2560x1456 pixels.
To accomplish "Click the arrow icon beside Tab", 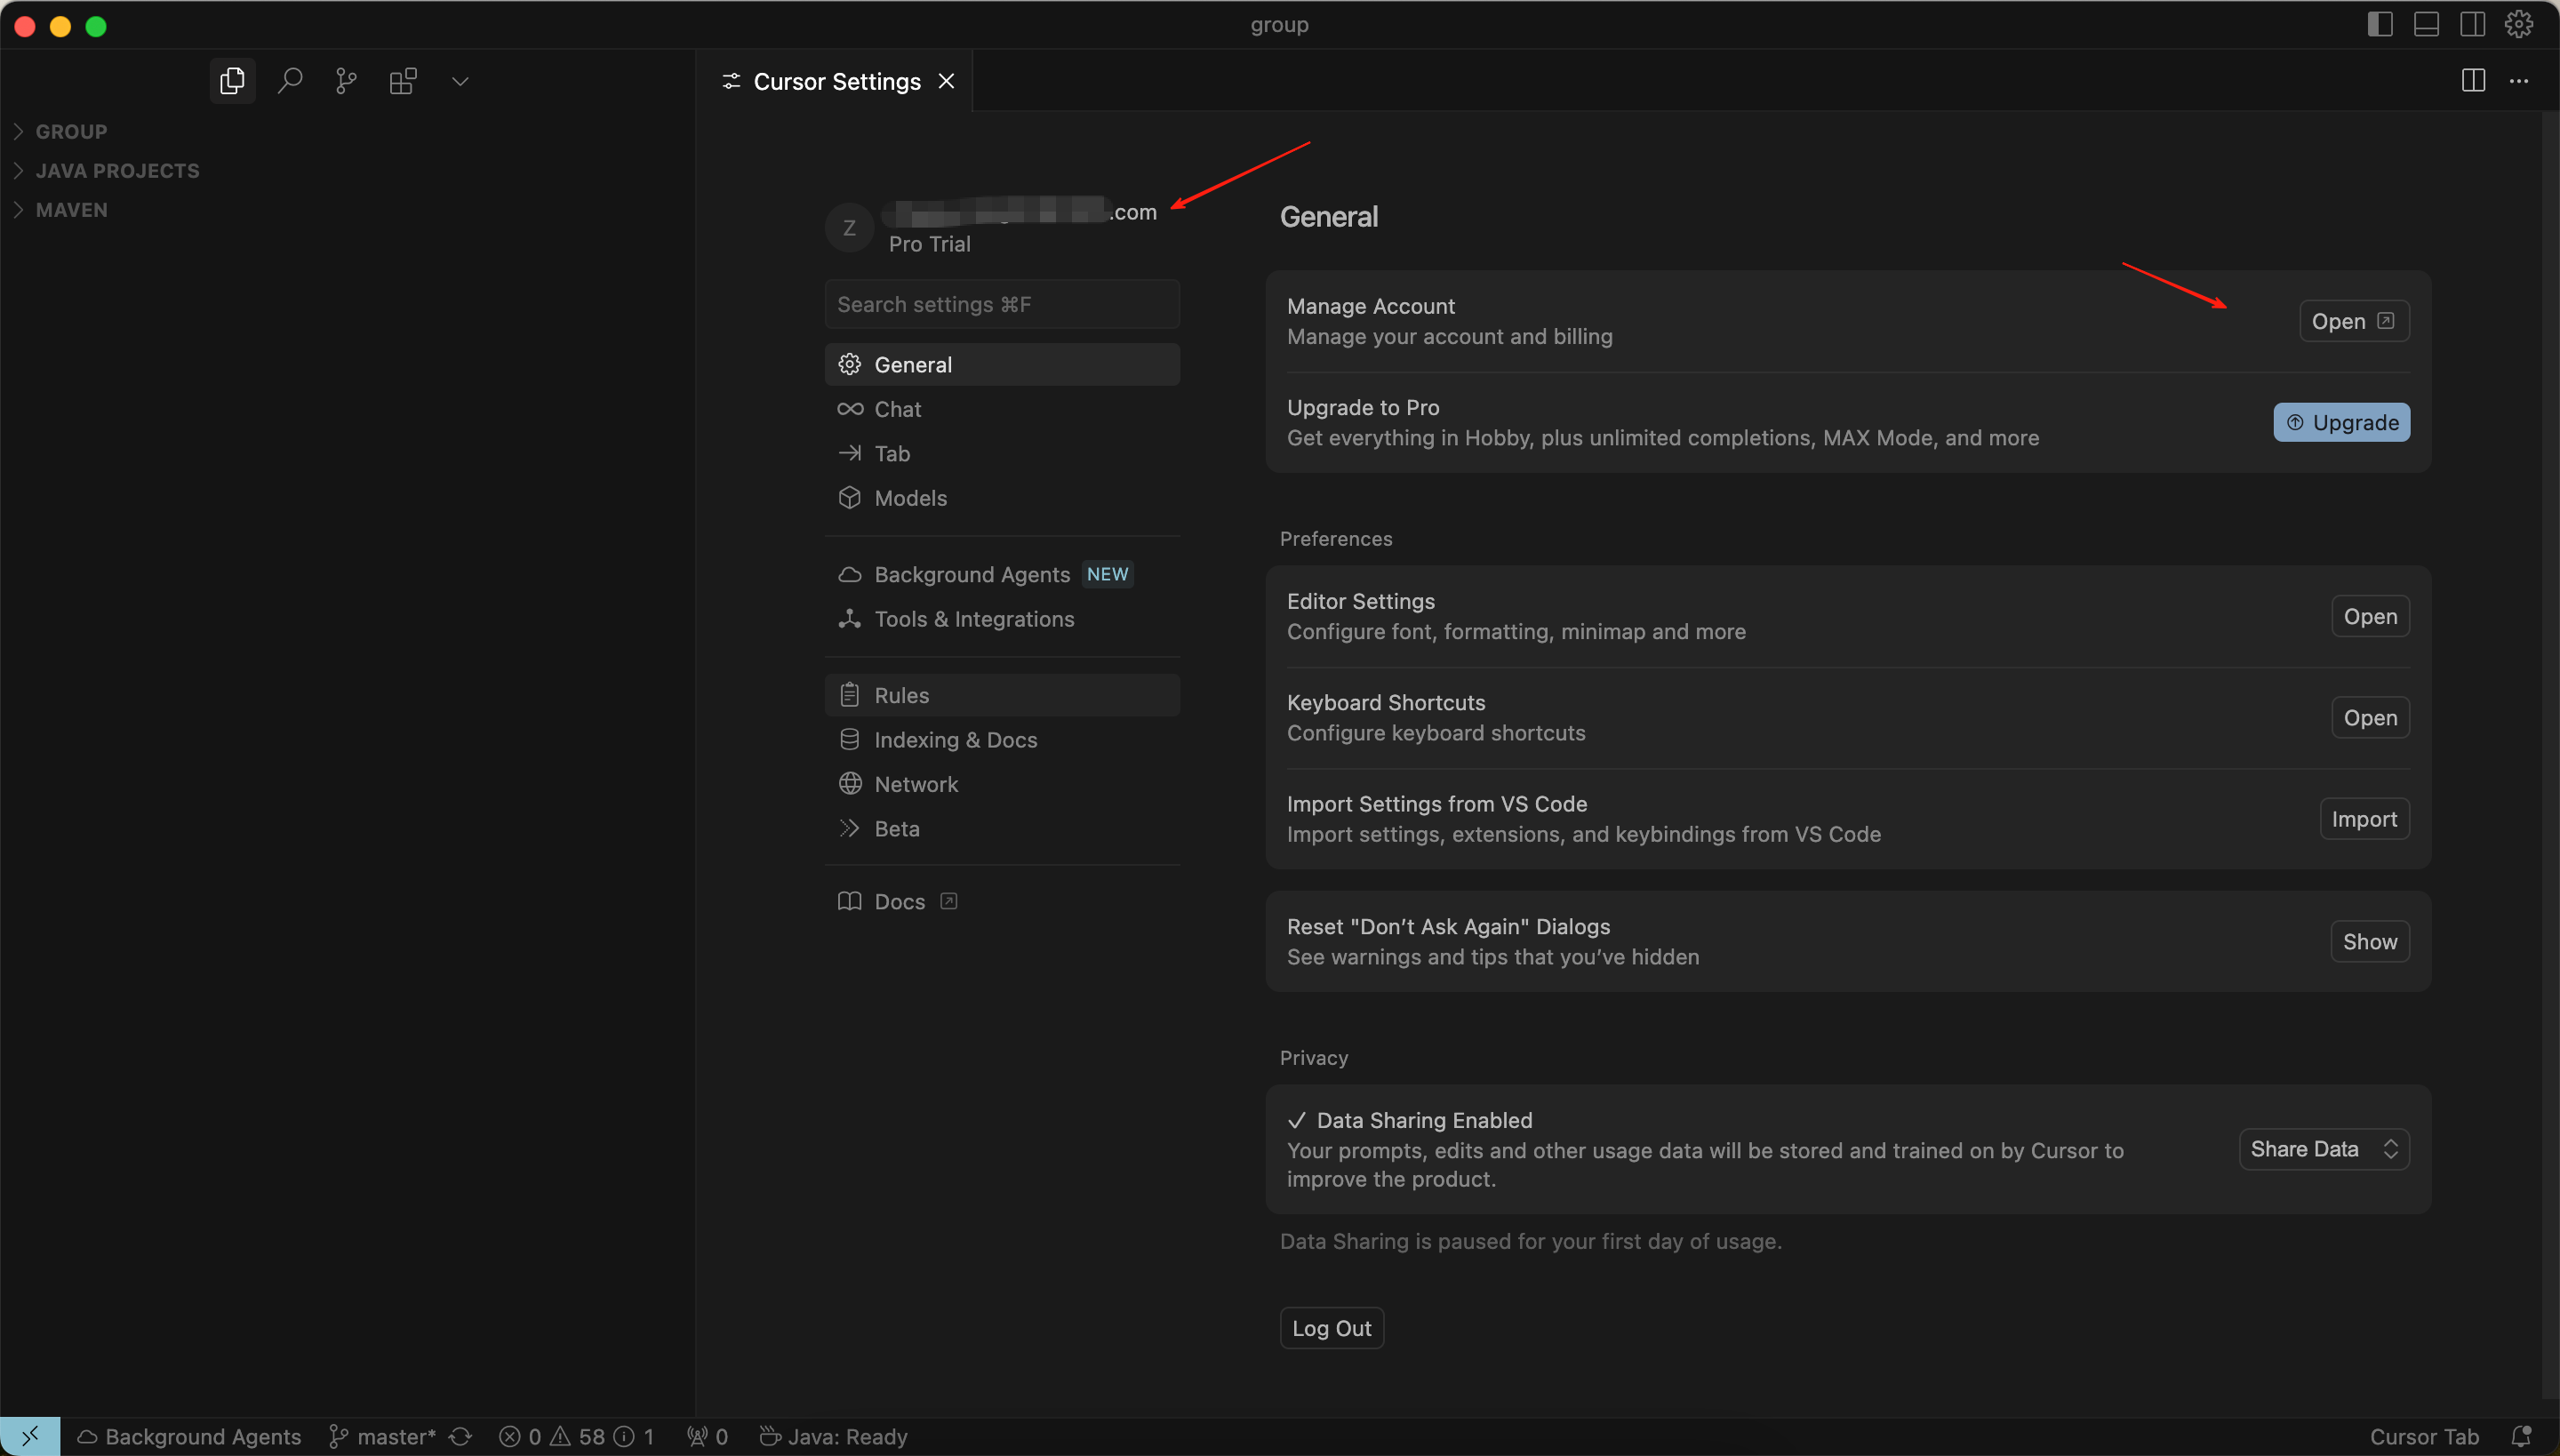I will pos(850,453).
